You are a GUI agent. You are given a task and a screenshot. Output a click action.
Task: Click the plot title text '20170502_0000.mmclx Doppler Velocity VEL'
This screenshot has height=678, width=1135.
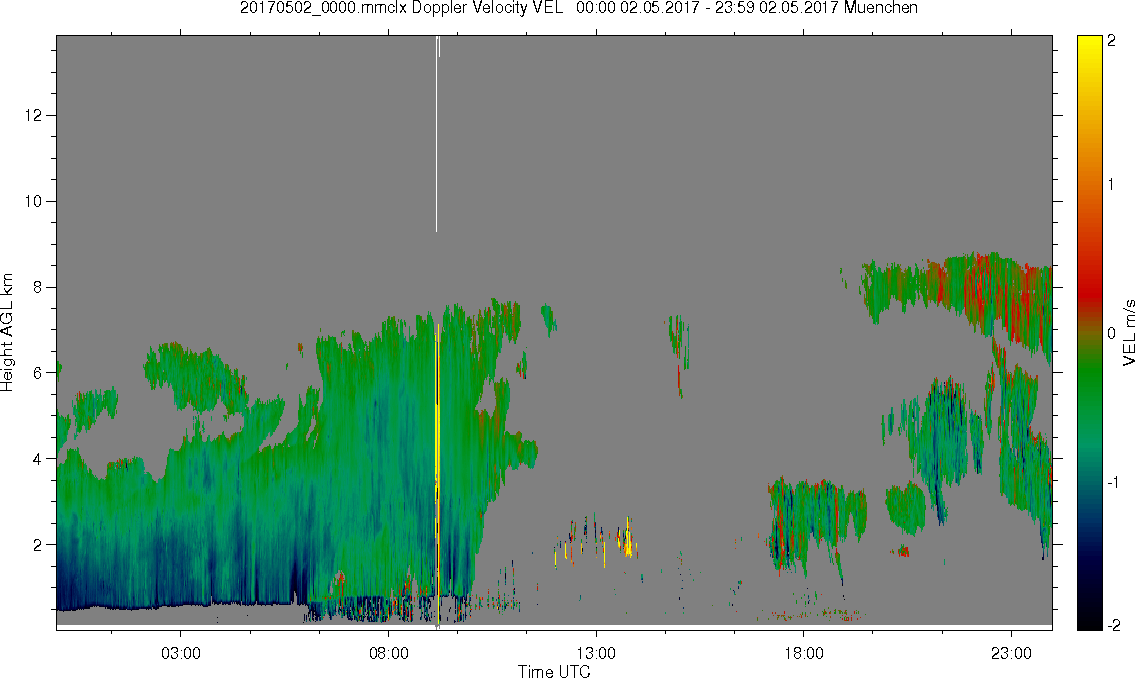pos(401,8)
